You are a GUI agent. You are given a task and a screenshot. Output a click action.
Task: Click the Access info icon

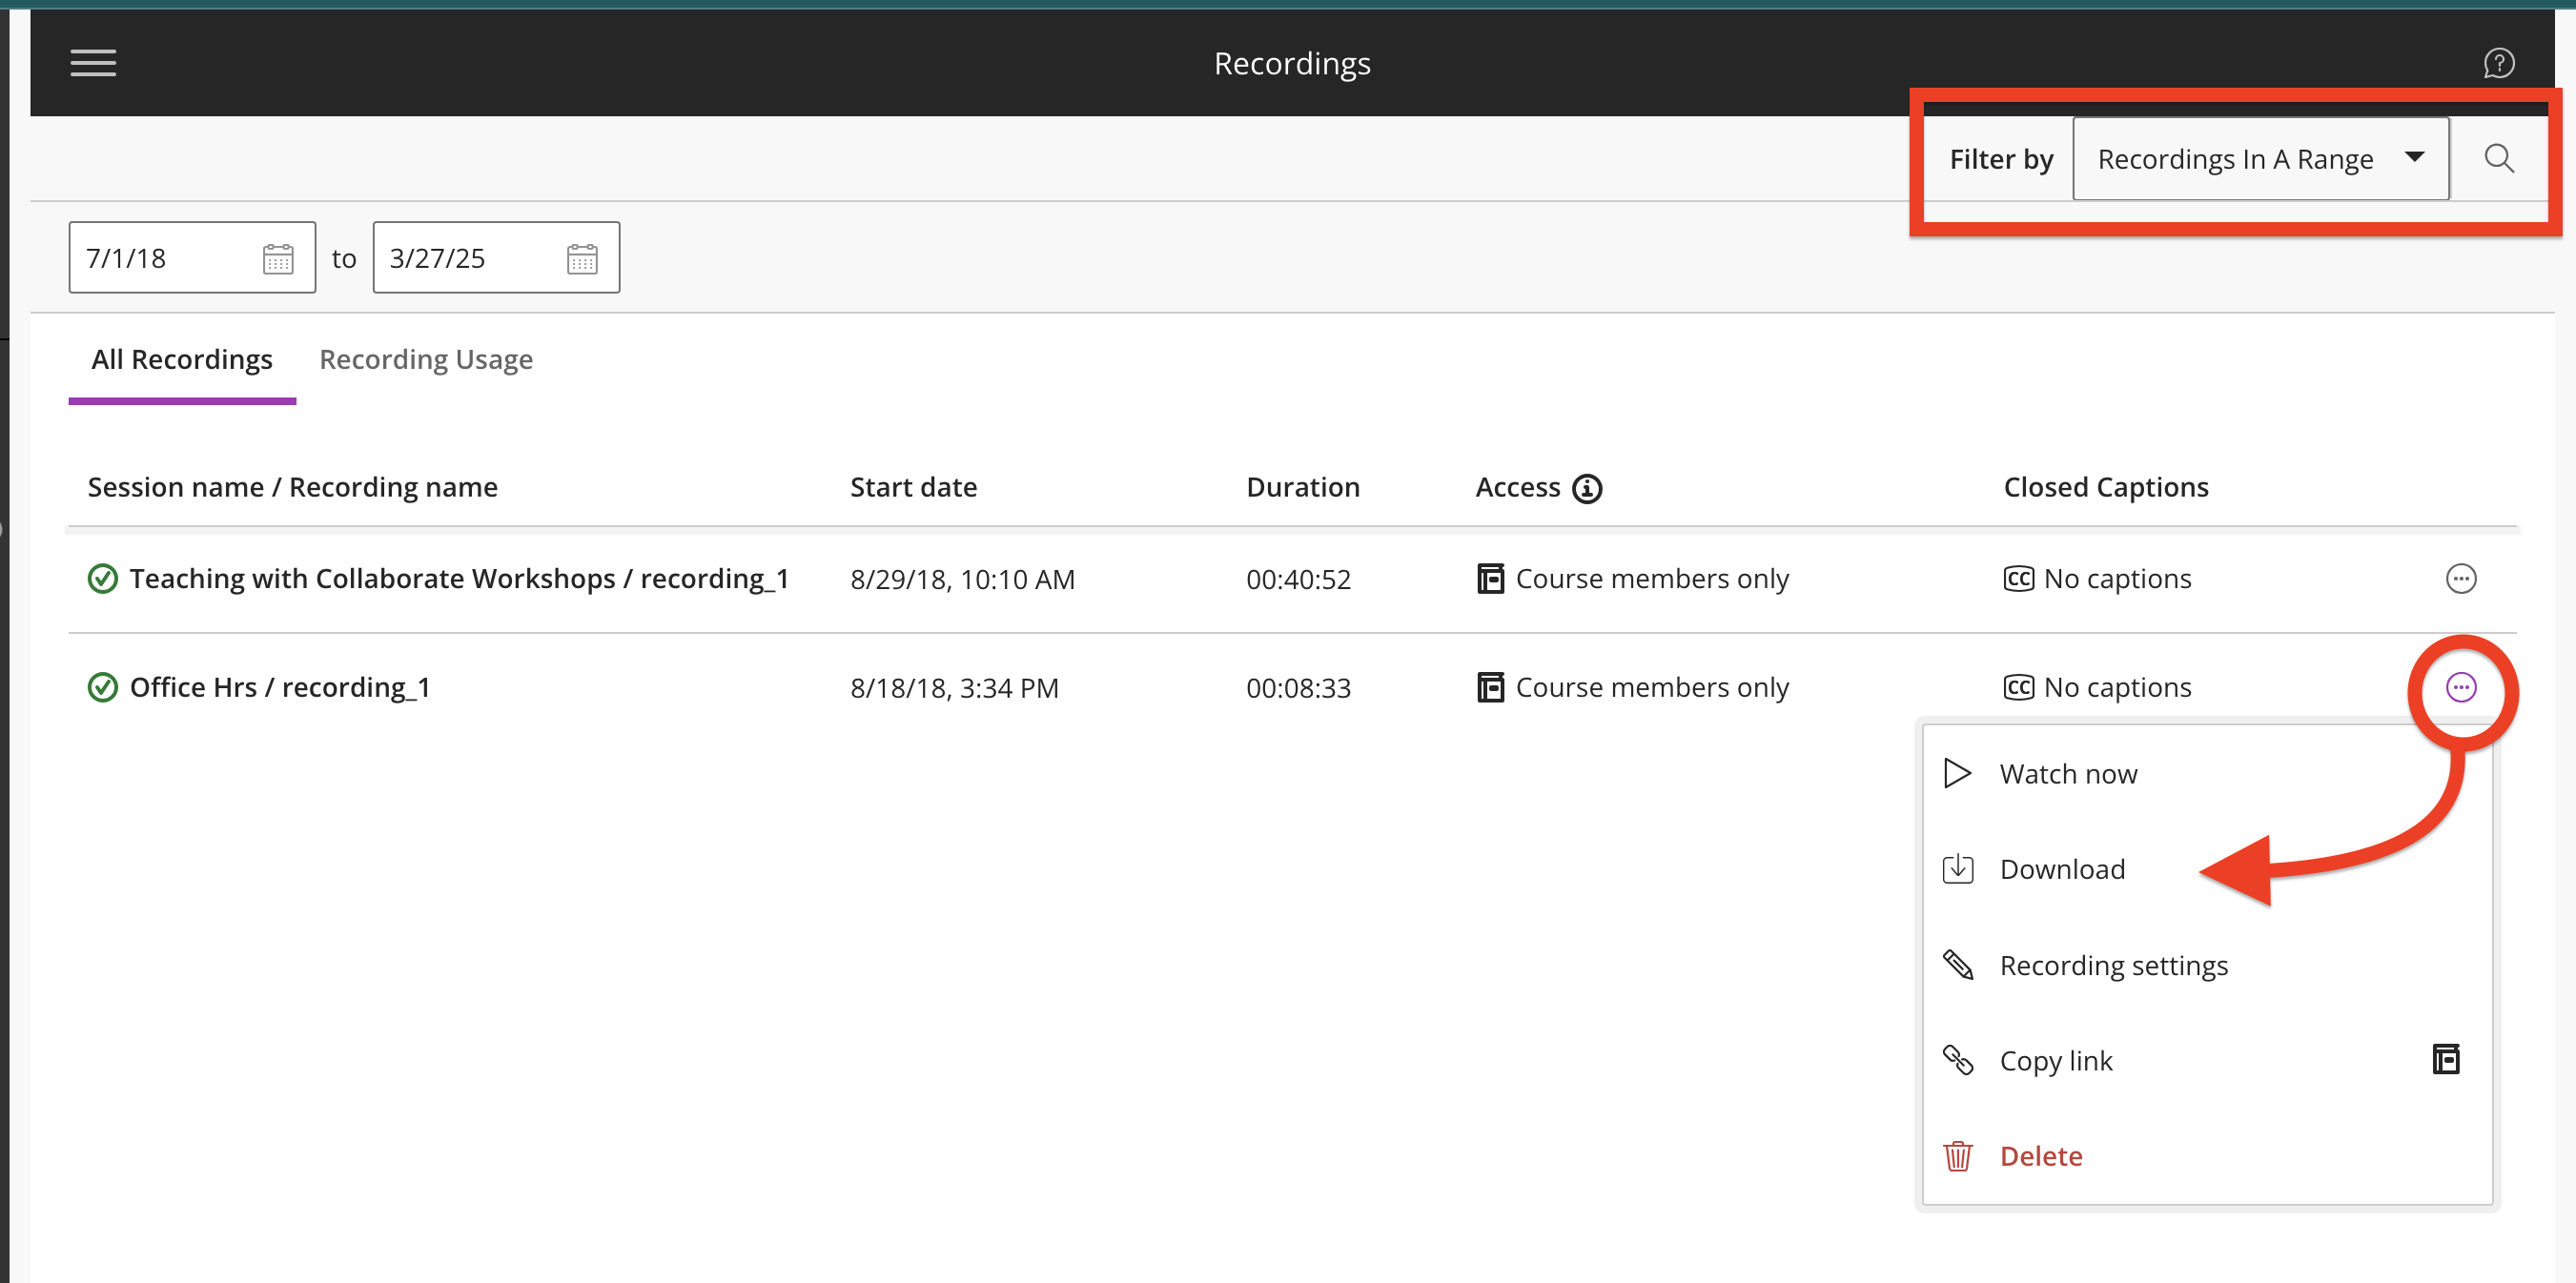tap(1587, 488)
